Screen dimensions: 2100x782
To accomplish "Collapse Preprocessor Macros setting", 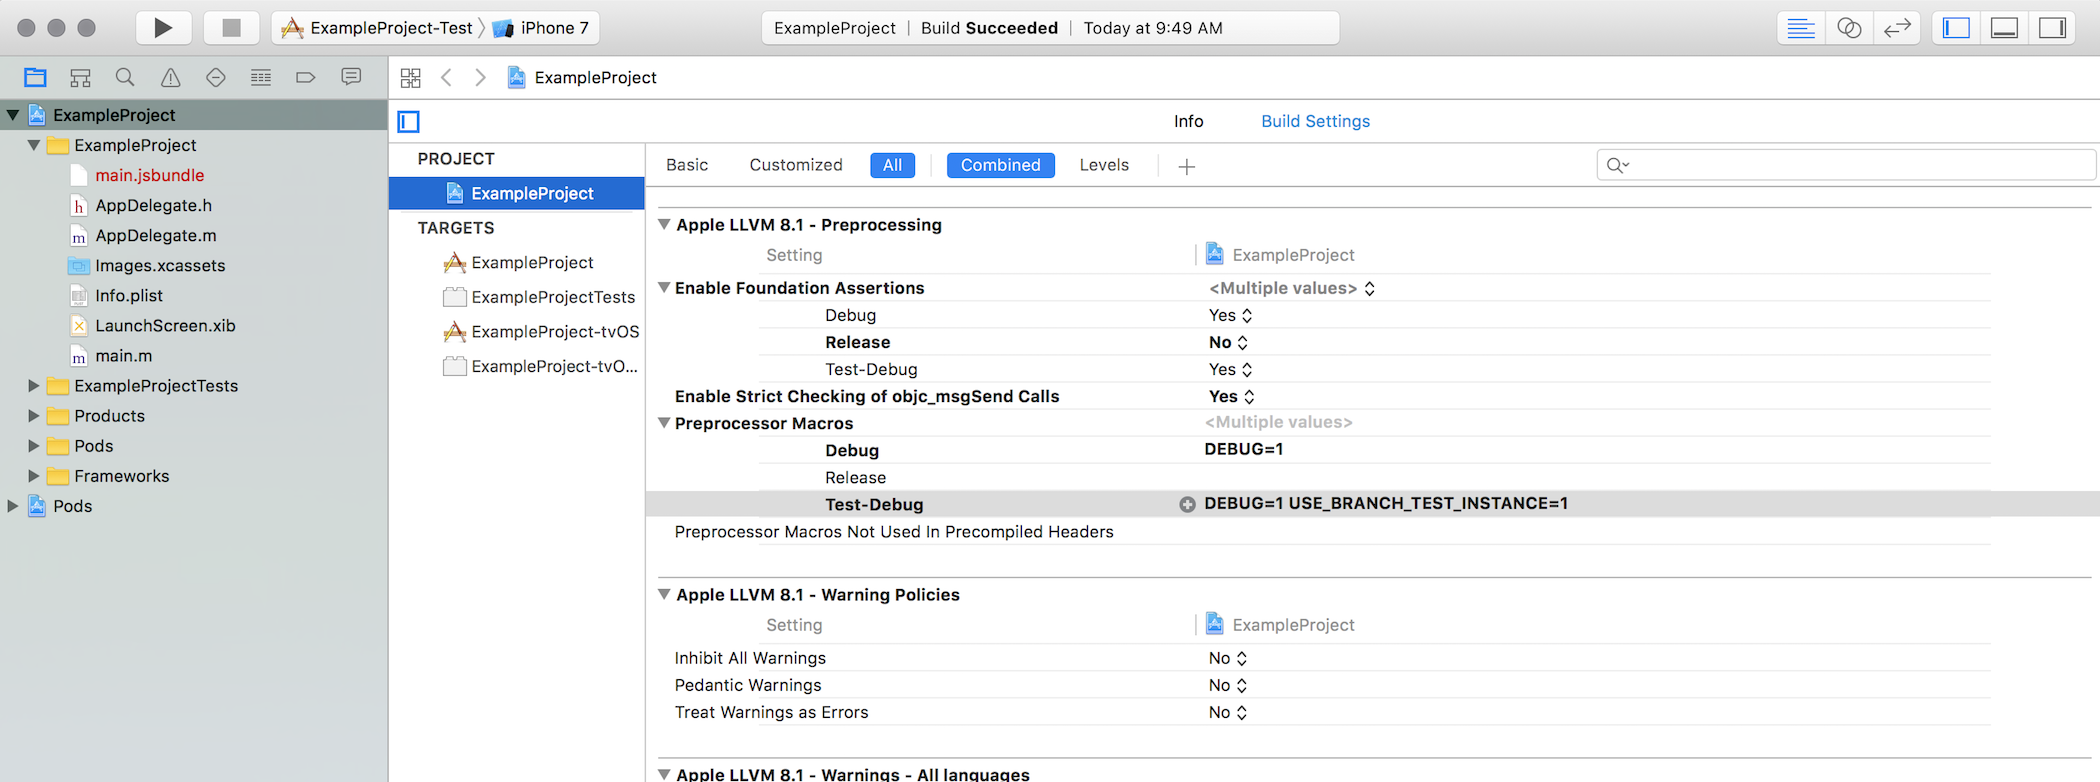I will pos(664,423).
